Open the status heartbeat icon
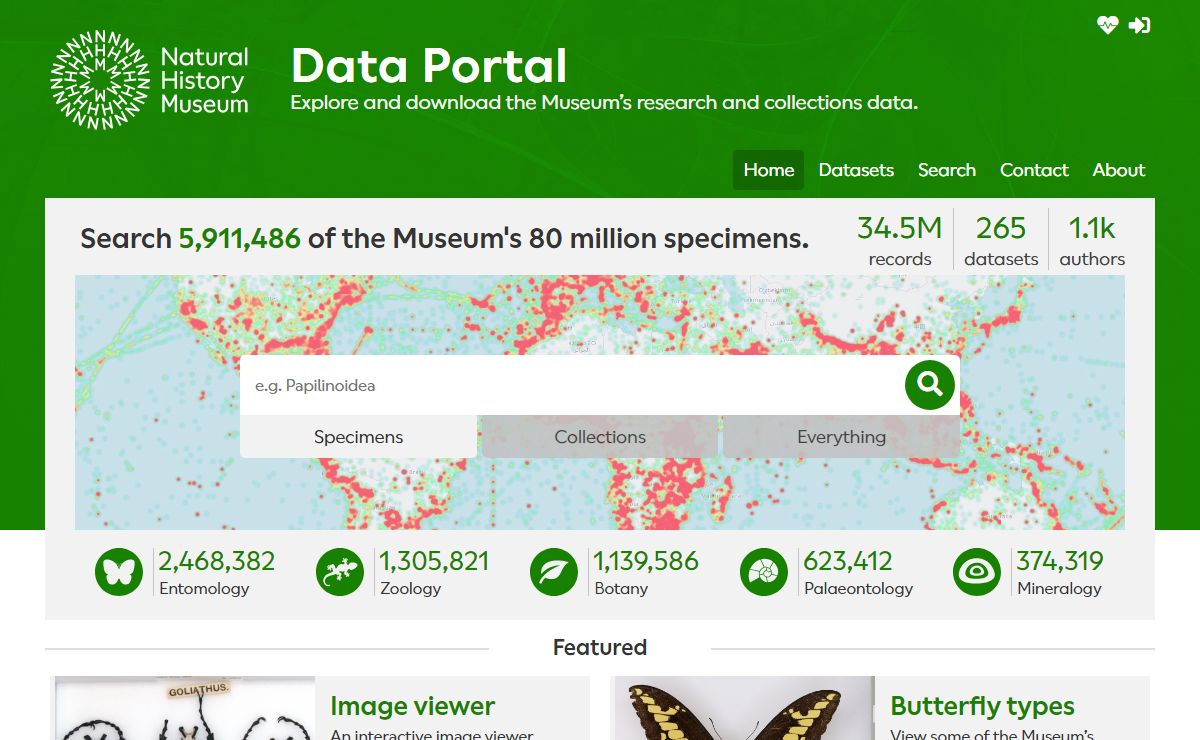The width and height of the screenshot is (1200, 740). (x=1107, y=25)
